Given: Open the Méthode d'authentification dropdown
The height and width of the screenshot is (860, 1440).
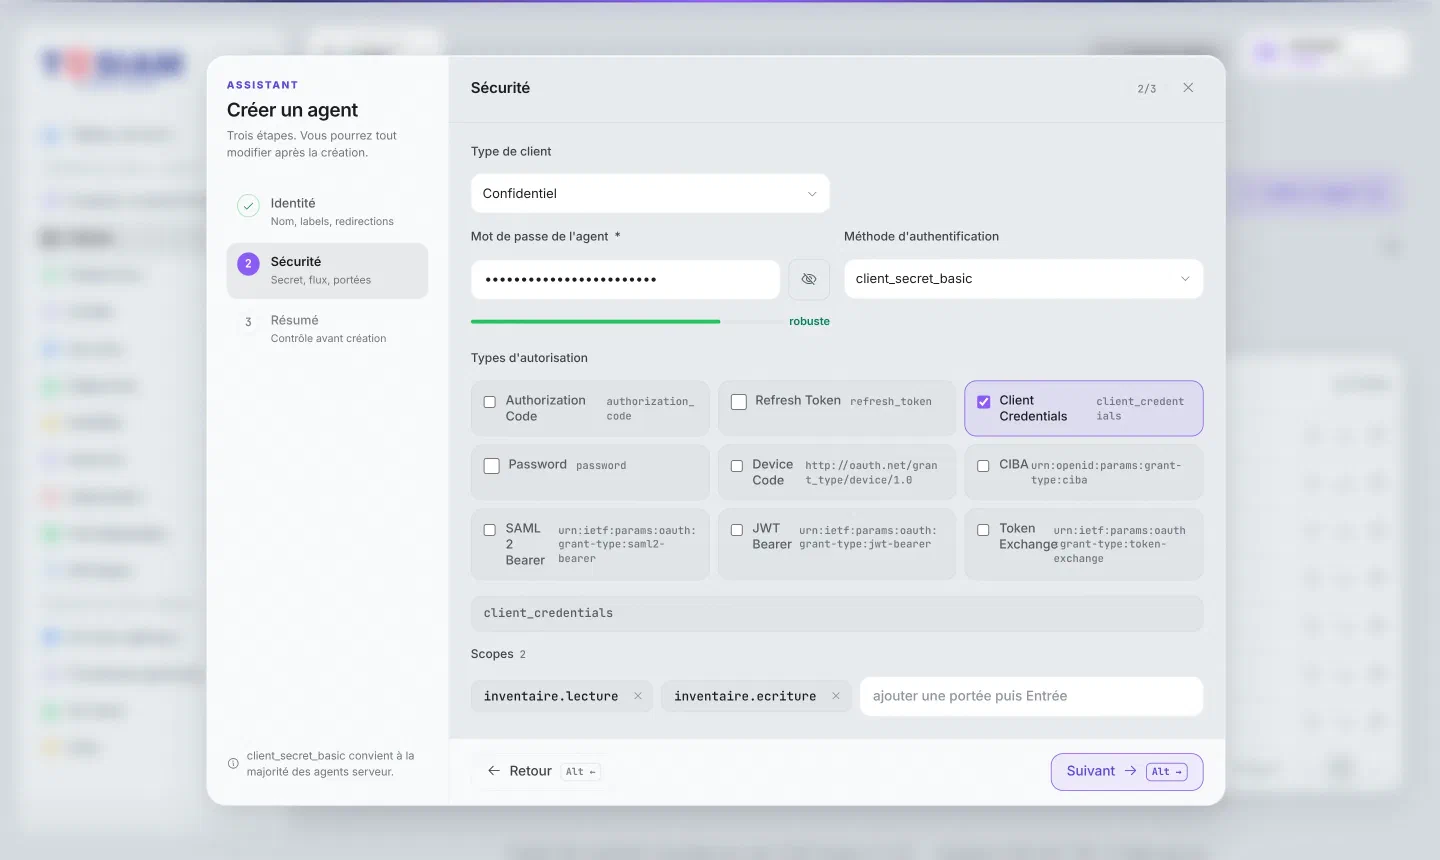Looking at the screenshot, I should (1023, 279).
